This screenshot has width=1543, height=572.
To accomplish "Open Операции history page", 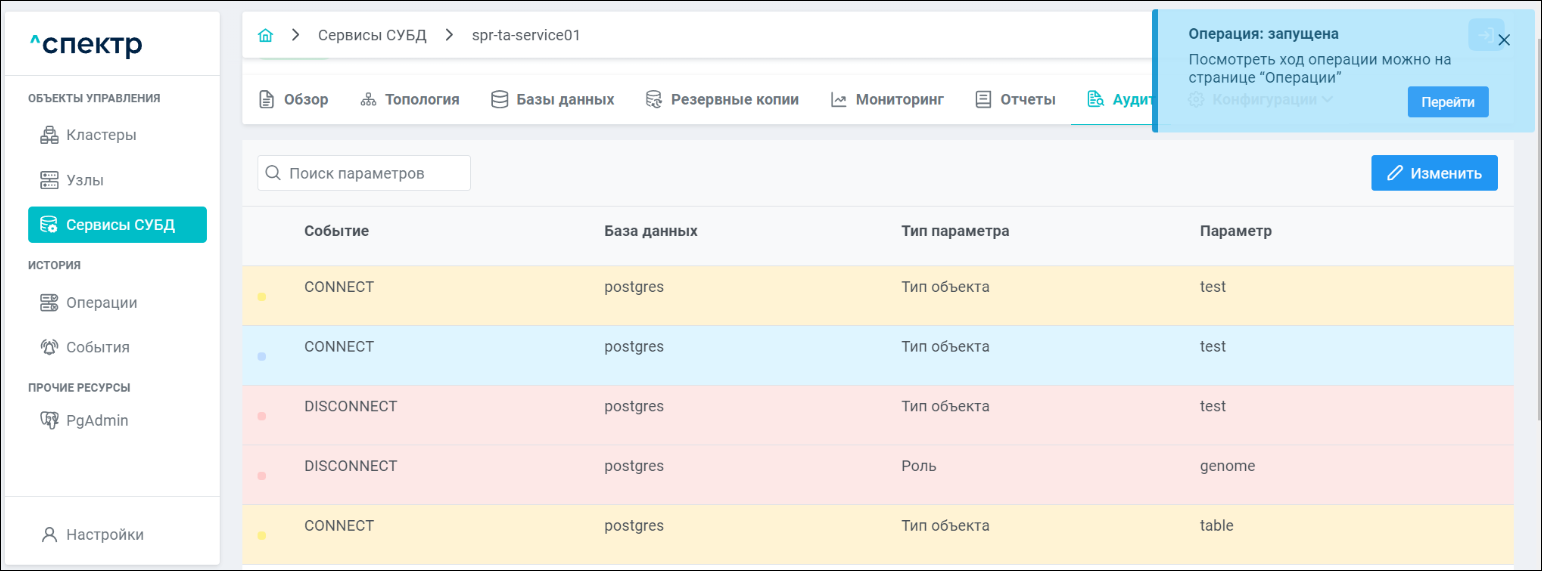I will 101,303.
